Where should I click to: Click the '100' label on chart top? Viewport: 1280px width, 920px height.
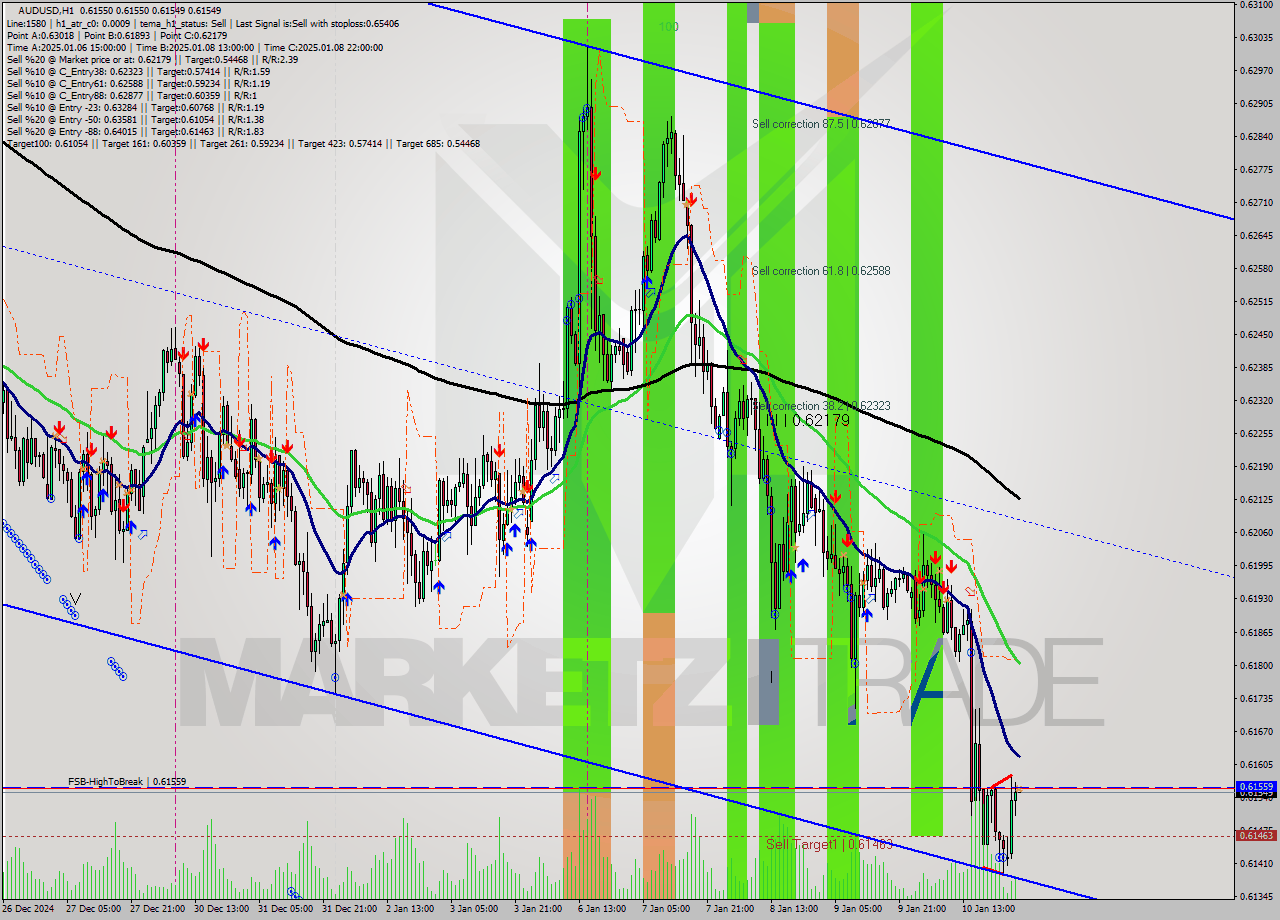[x=669, y=27]
